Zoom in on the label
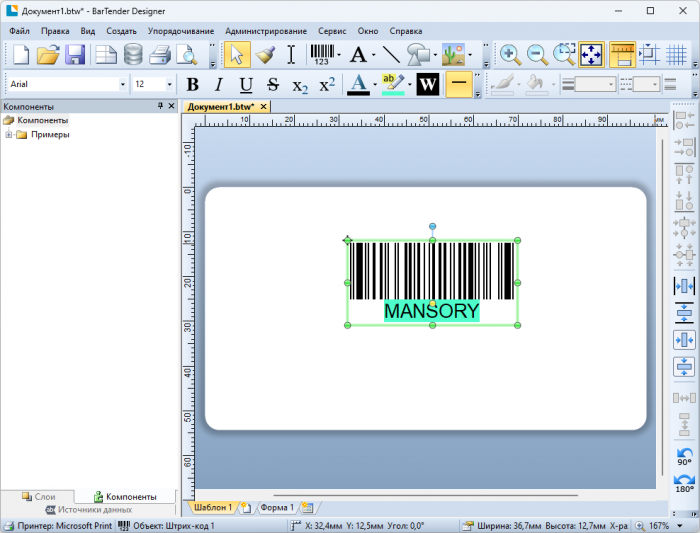Viewport: 700px width, 533px height. pos(510,55)
